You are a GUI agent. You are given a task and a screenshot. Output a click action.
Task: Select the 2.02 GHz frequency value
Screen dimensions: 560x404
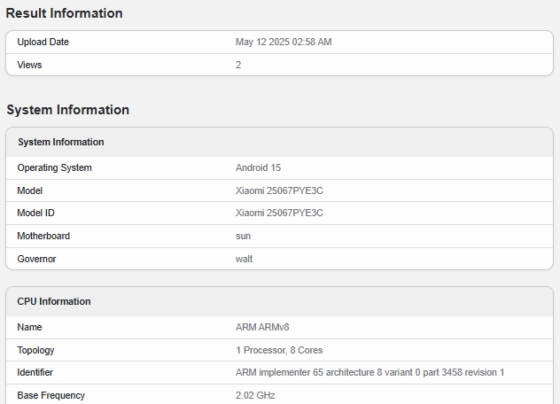point(255,395)
